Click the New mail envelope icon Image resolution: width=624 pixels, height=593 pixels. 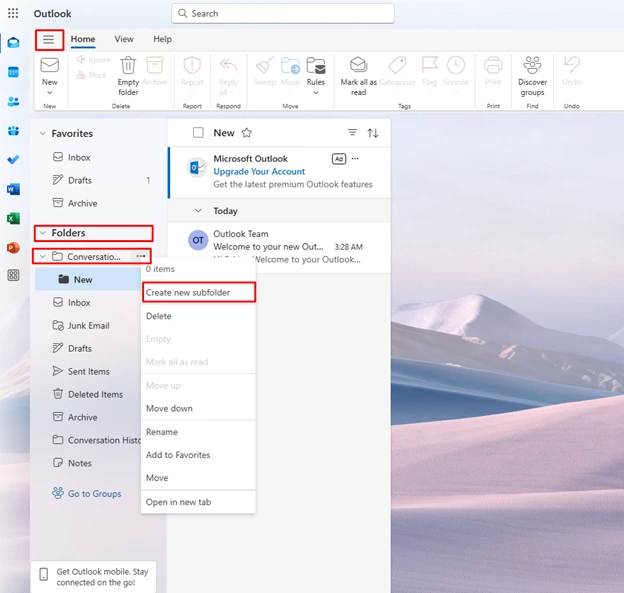[x=50, y=65]
